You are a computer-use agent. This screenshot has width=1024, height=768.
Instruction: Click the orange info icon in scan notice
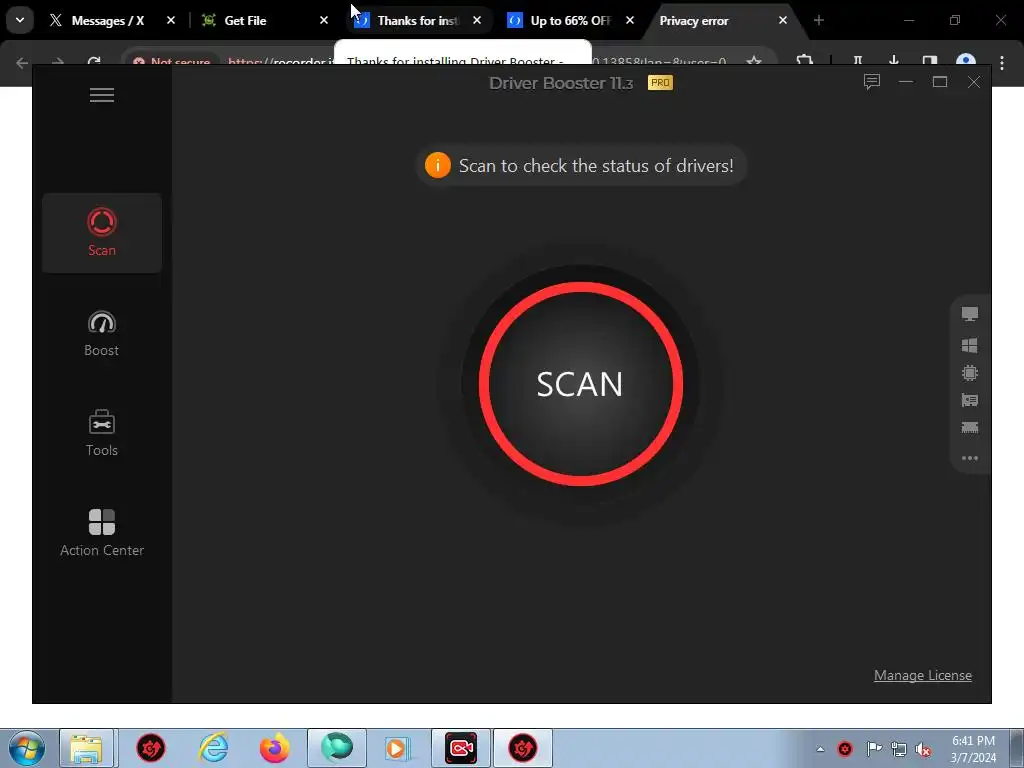click(438, 165)
